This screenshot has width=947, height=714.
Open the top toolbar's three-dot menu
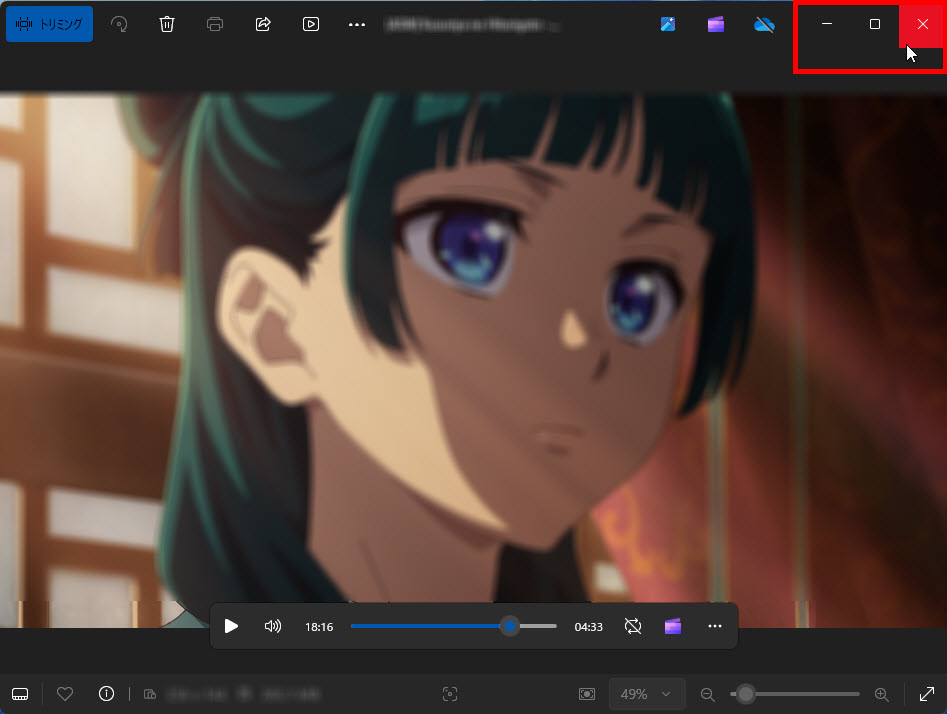(357, 24)
